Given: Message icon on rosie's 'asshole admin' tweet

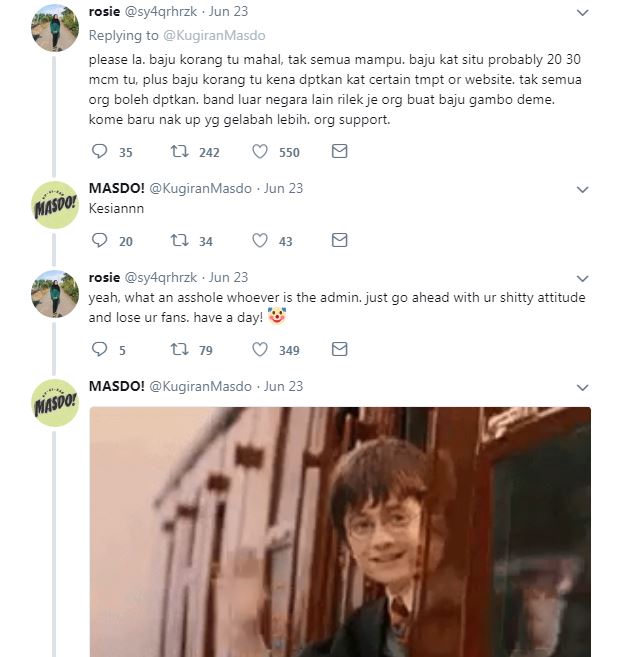Looking at the screenshot, I should 339,350.
